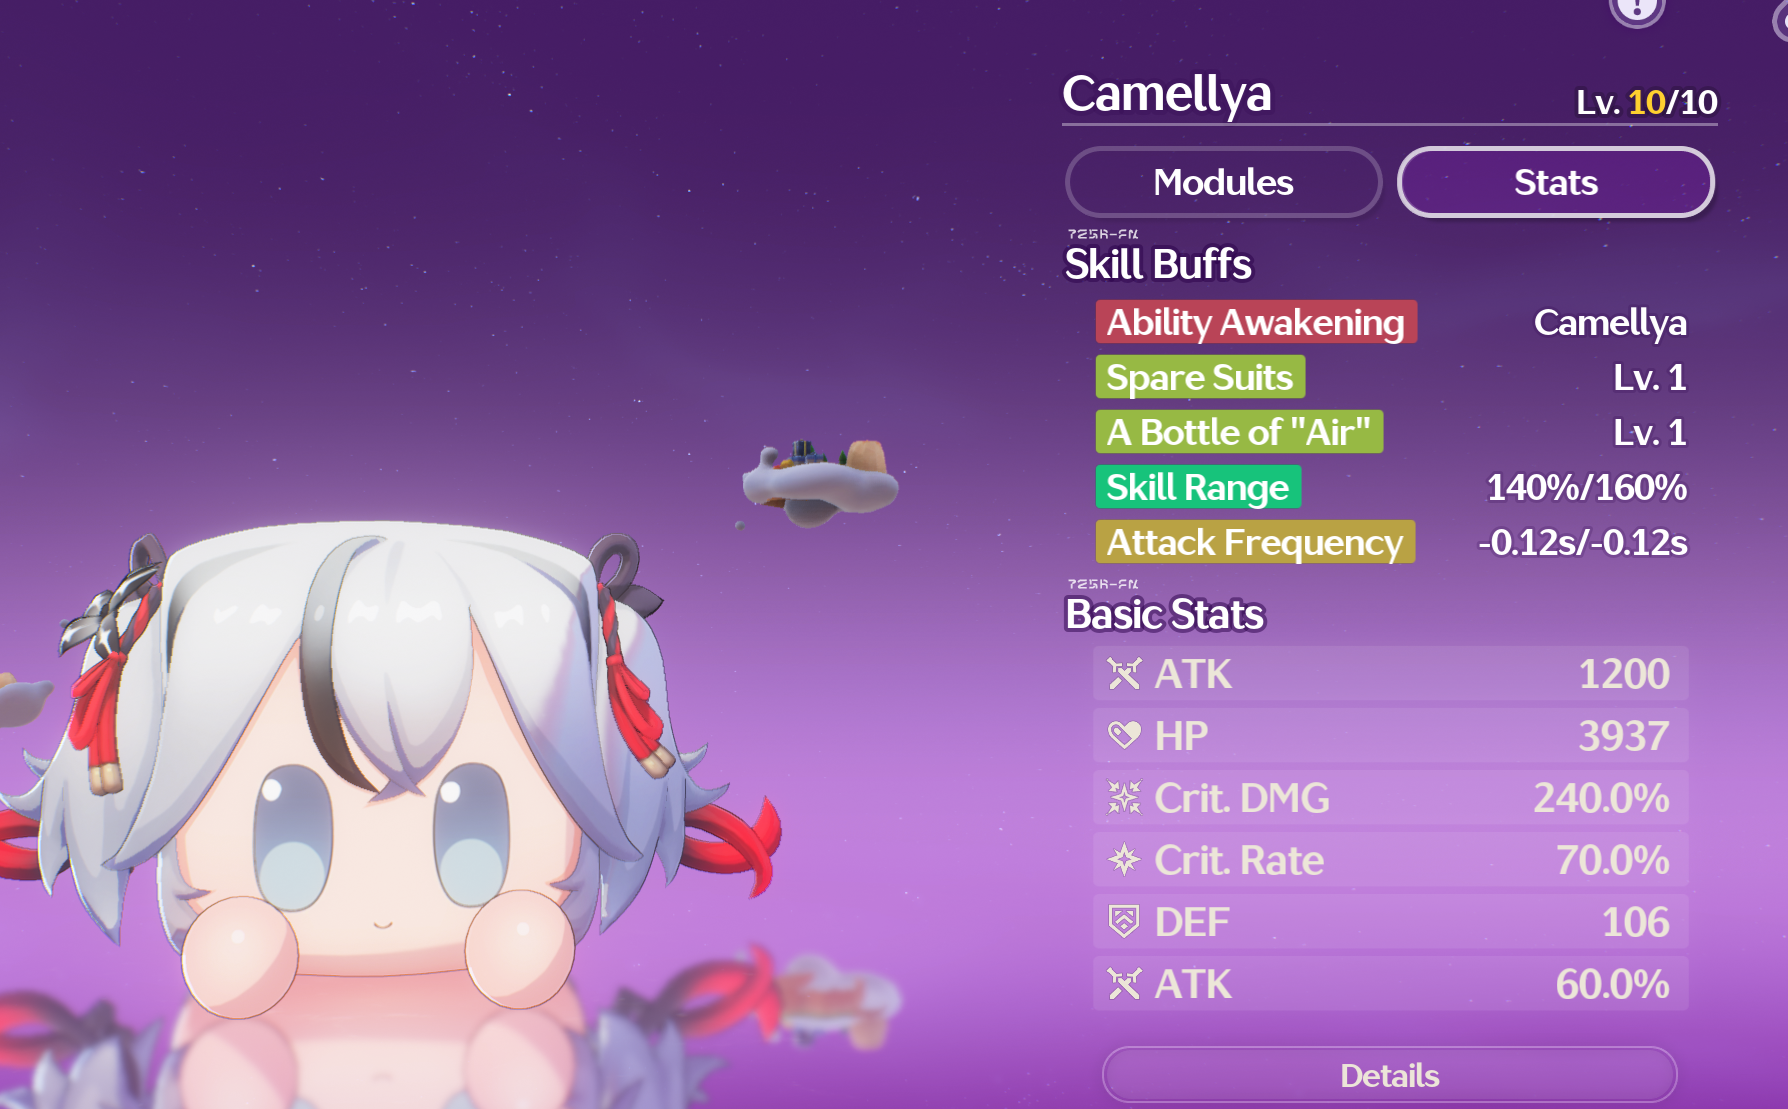Open the info exclamation icon at top
This screenshot has width=1788, height=1109.
pyautogui.click(x=1637, y=8)
